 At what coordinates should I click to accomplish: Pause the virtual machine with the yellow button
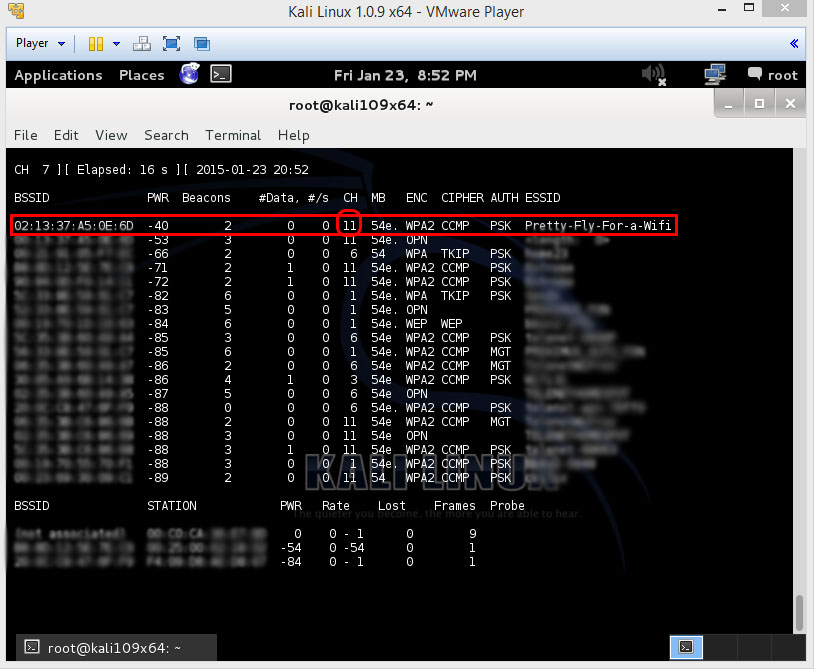(96, 44)
